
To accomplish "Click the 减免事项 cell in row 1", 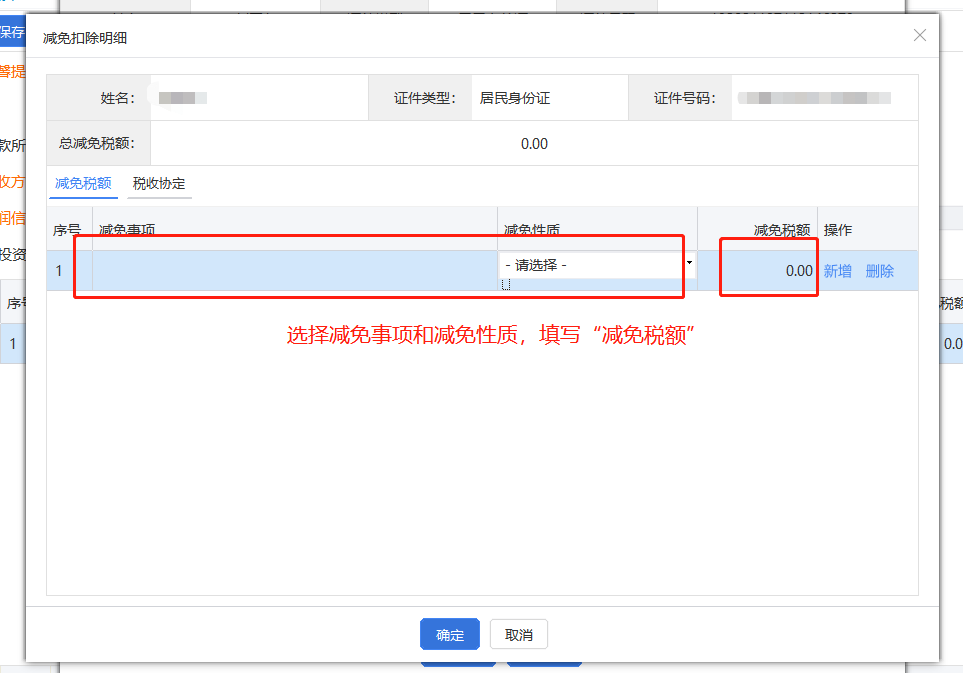I will tap(295, 270).
